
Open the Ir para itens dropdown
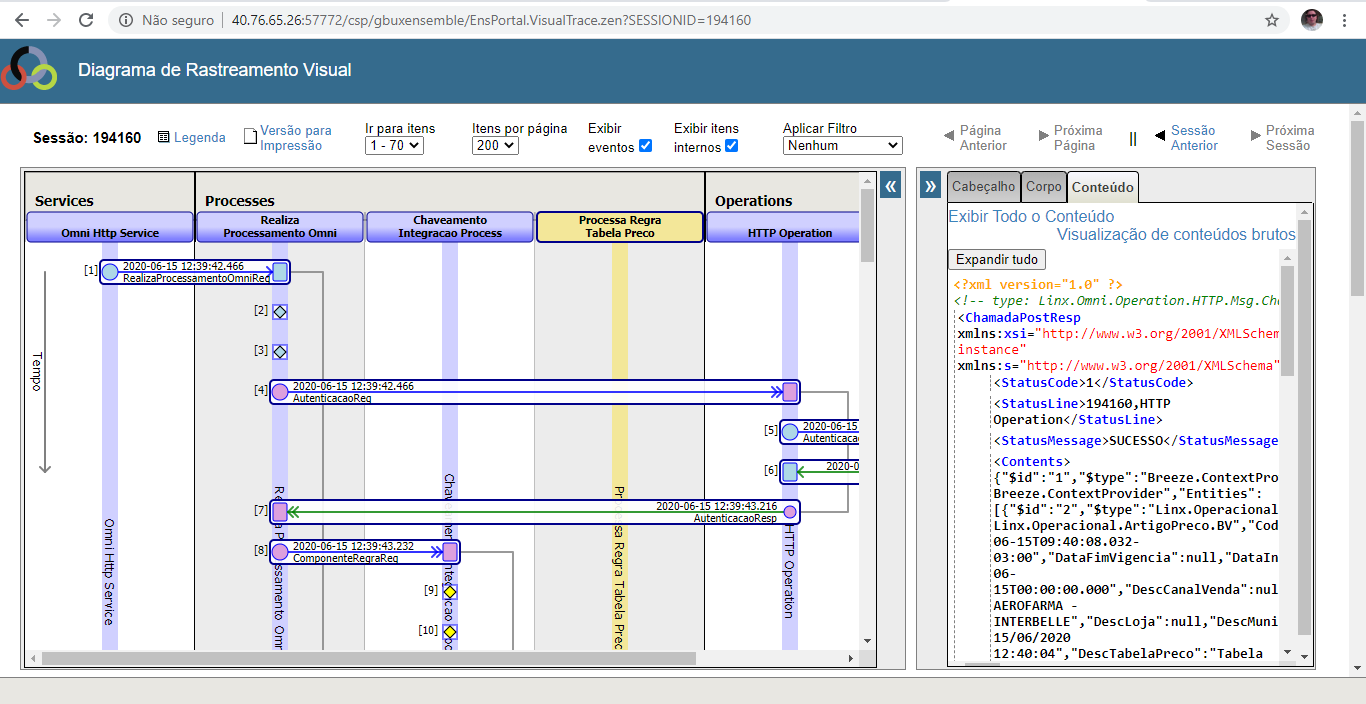[x=394, y=146]
